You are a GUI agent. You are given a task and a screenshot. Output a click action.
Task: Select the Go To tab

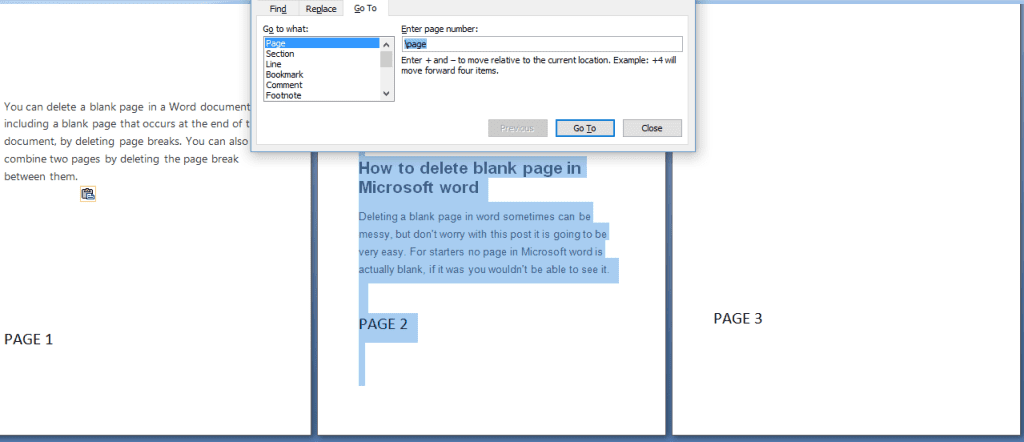(366, 8)
